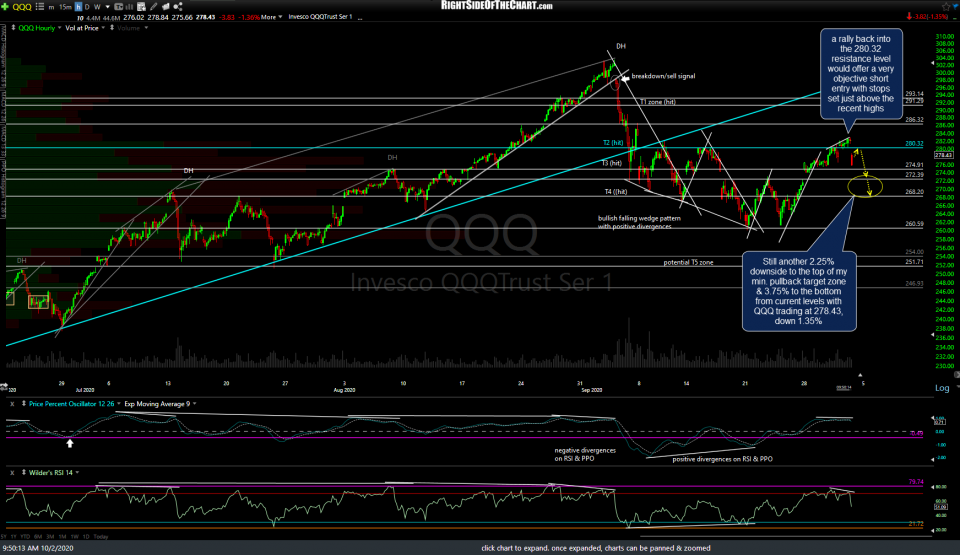
Task: Click the breakdown/sell signal annotation
Action: coord(663,77)
